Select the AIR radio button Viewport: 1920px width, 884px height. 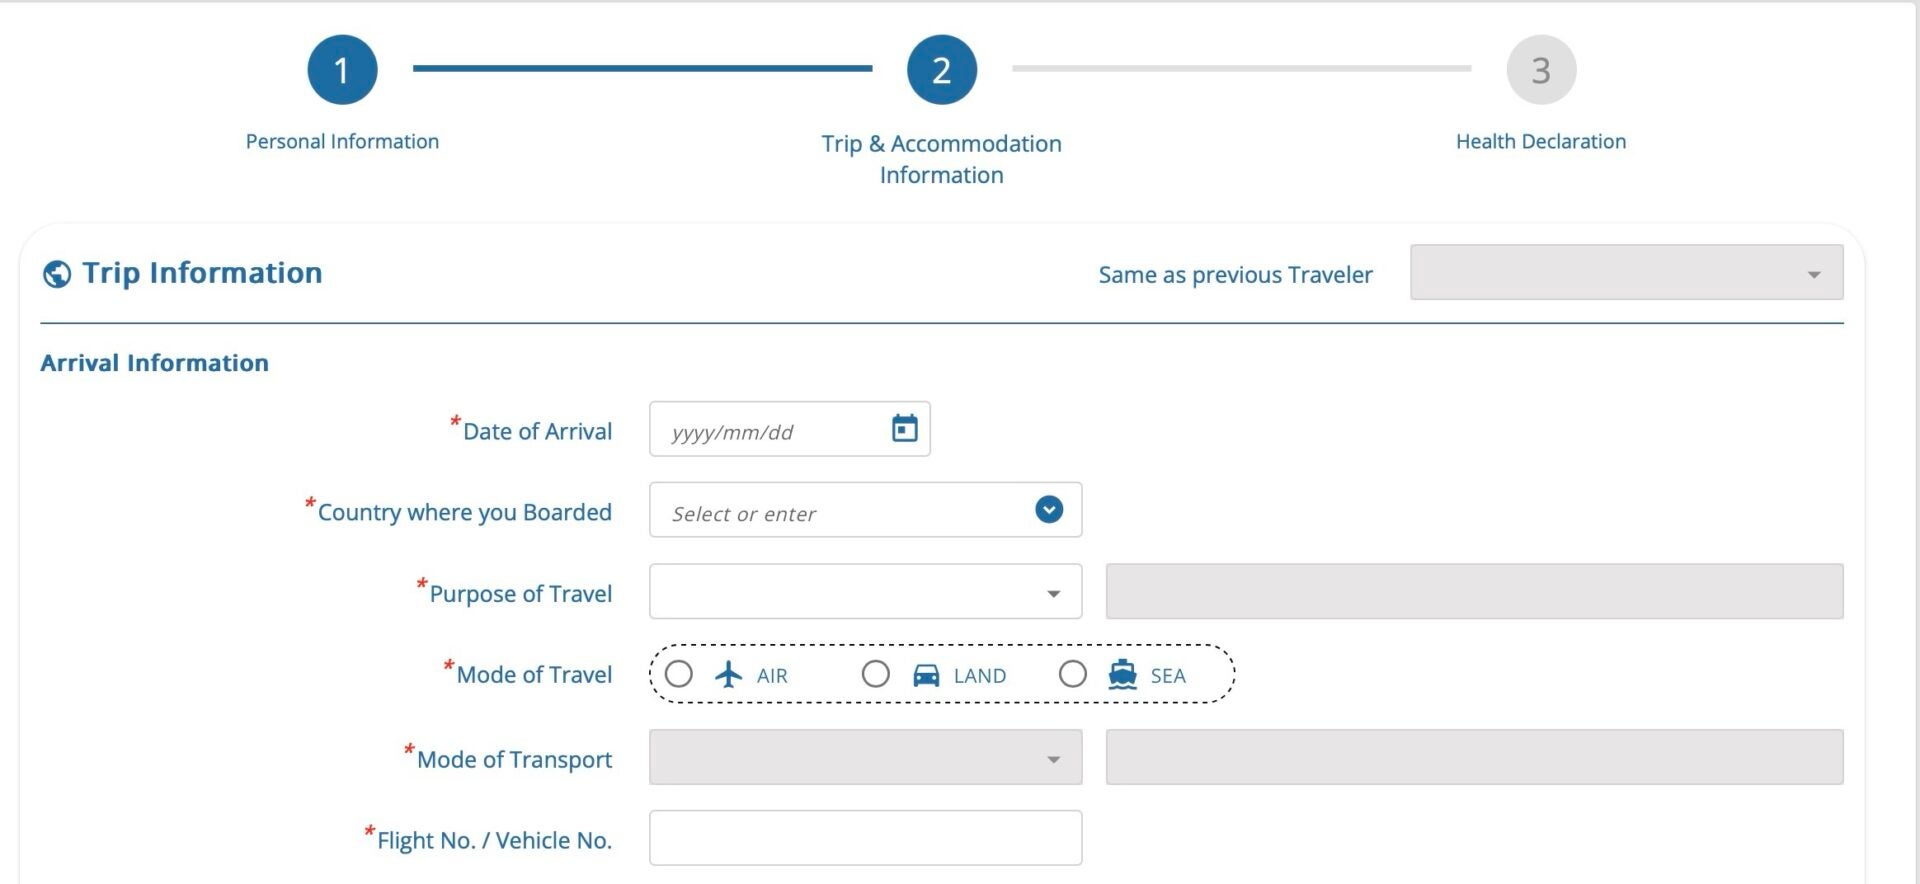[679, 674]
